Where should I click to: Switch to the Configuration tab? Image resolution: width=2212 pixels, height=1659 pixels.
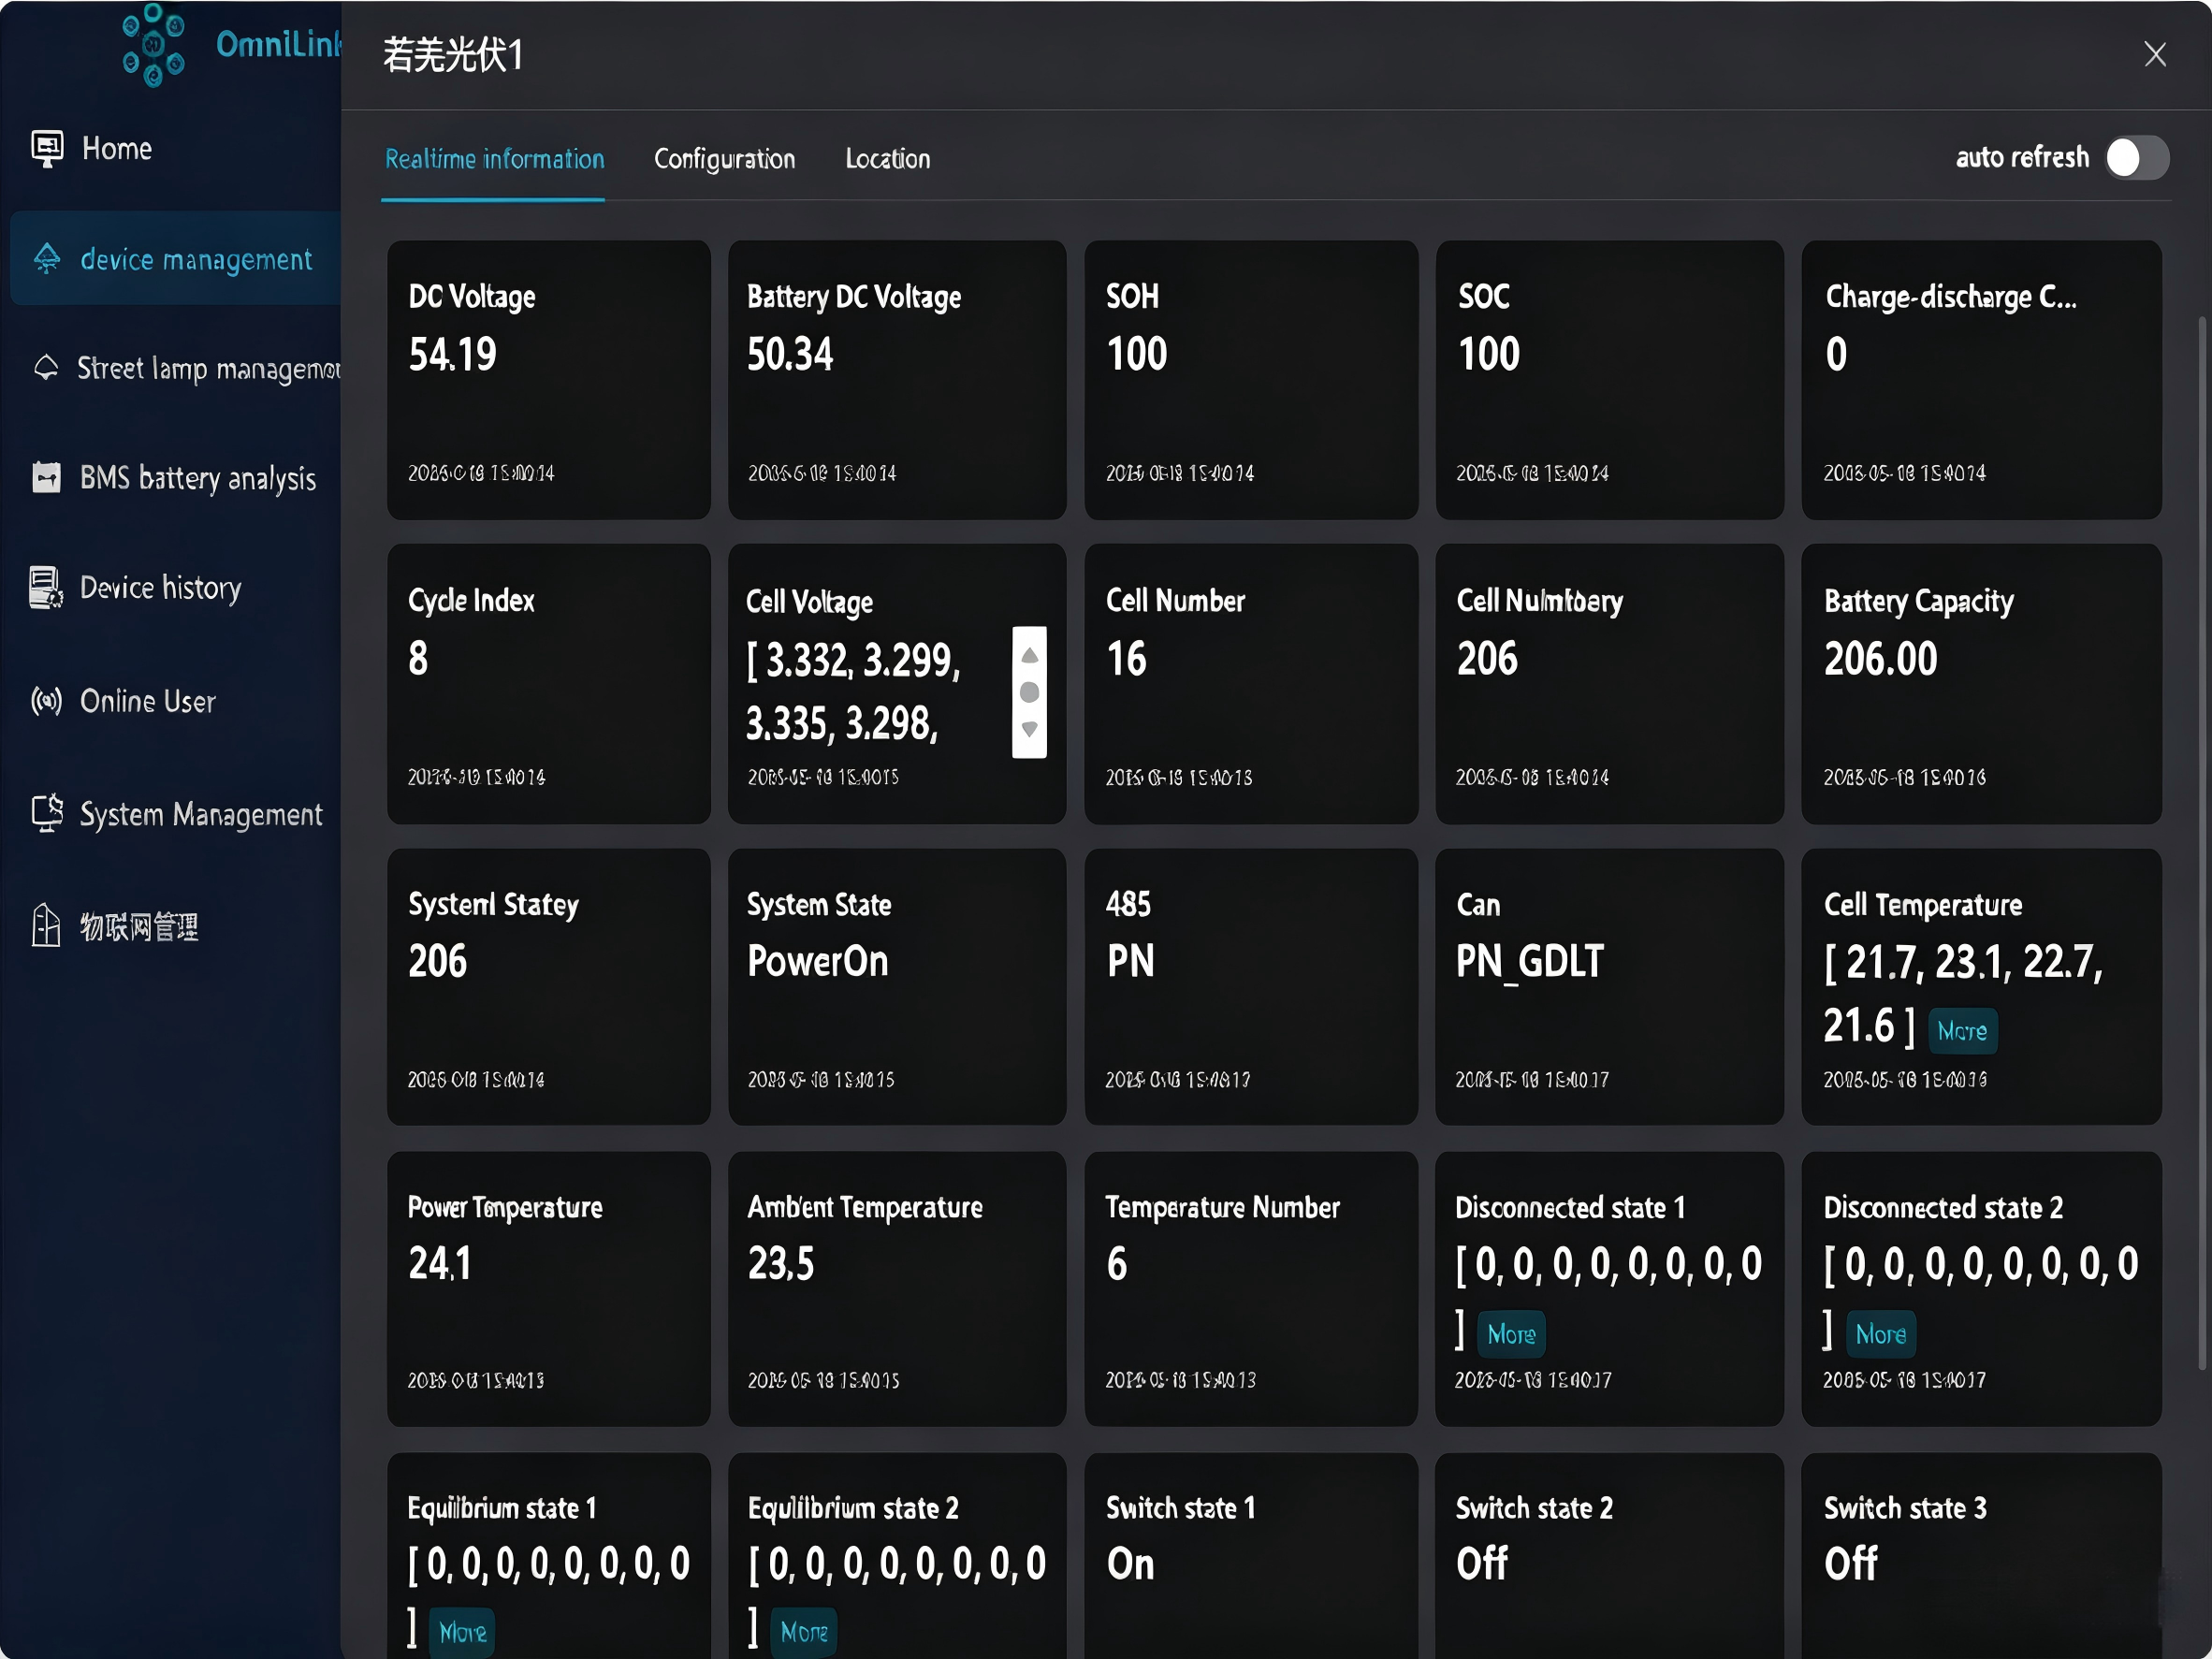click(x=724, y=159)
